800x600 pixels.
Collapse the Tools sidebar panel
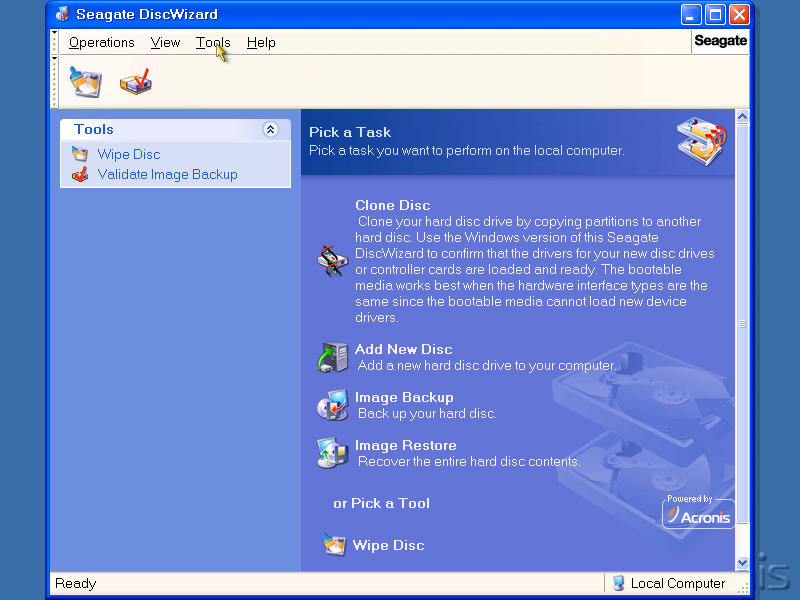[270, 129]
